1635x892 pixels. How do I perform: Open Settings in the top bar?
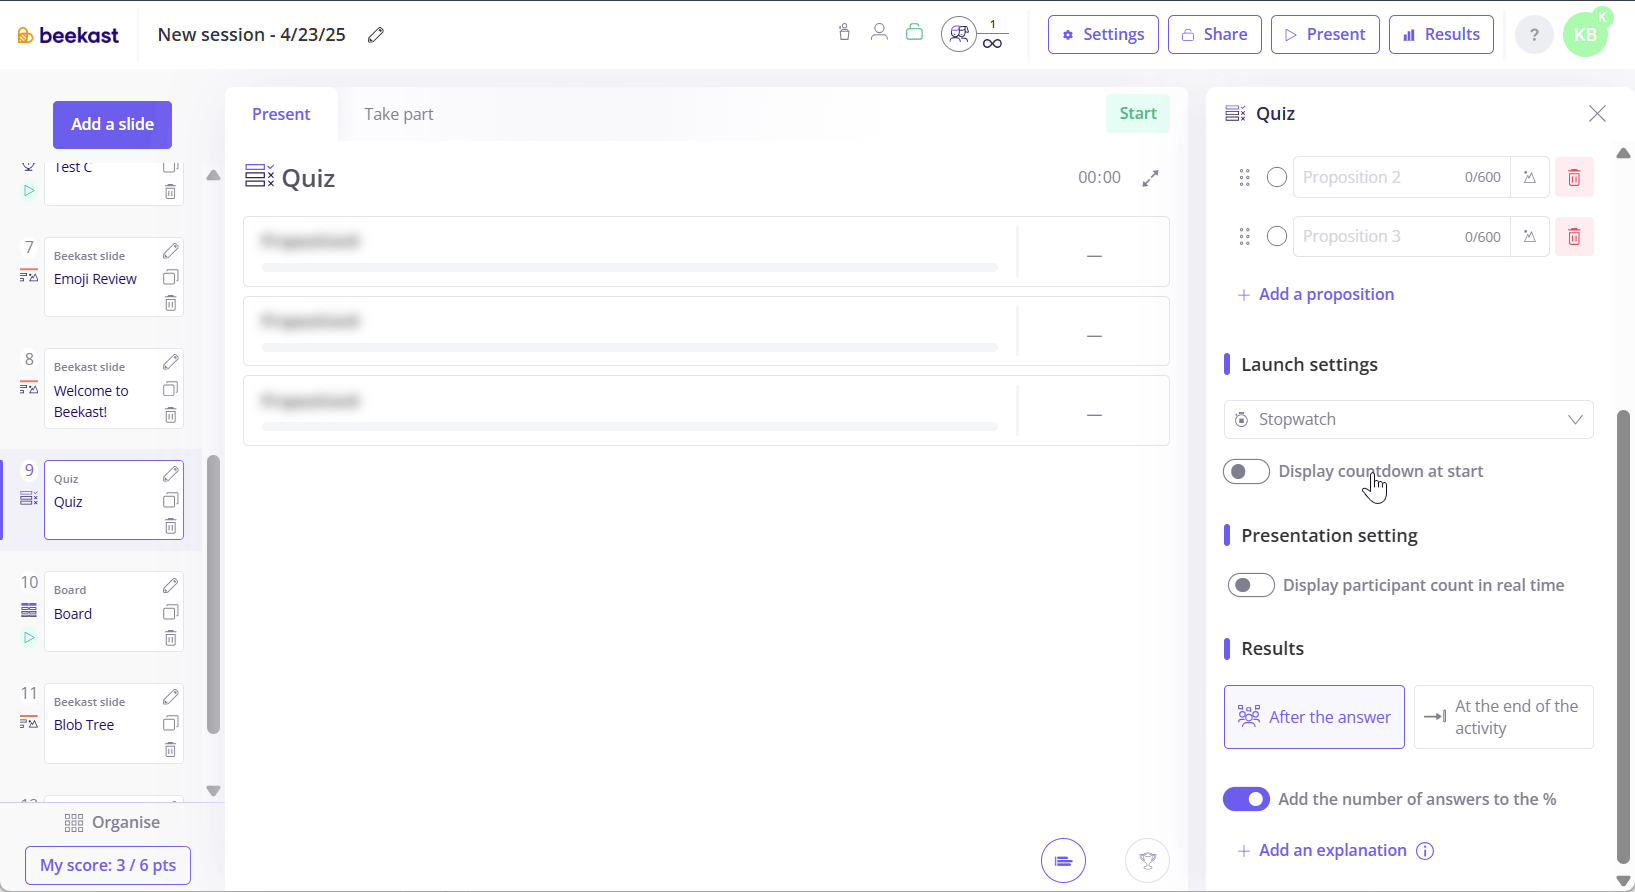[x=1103, y=35]
